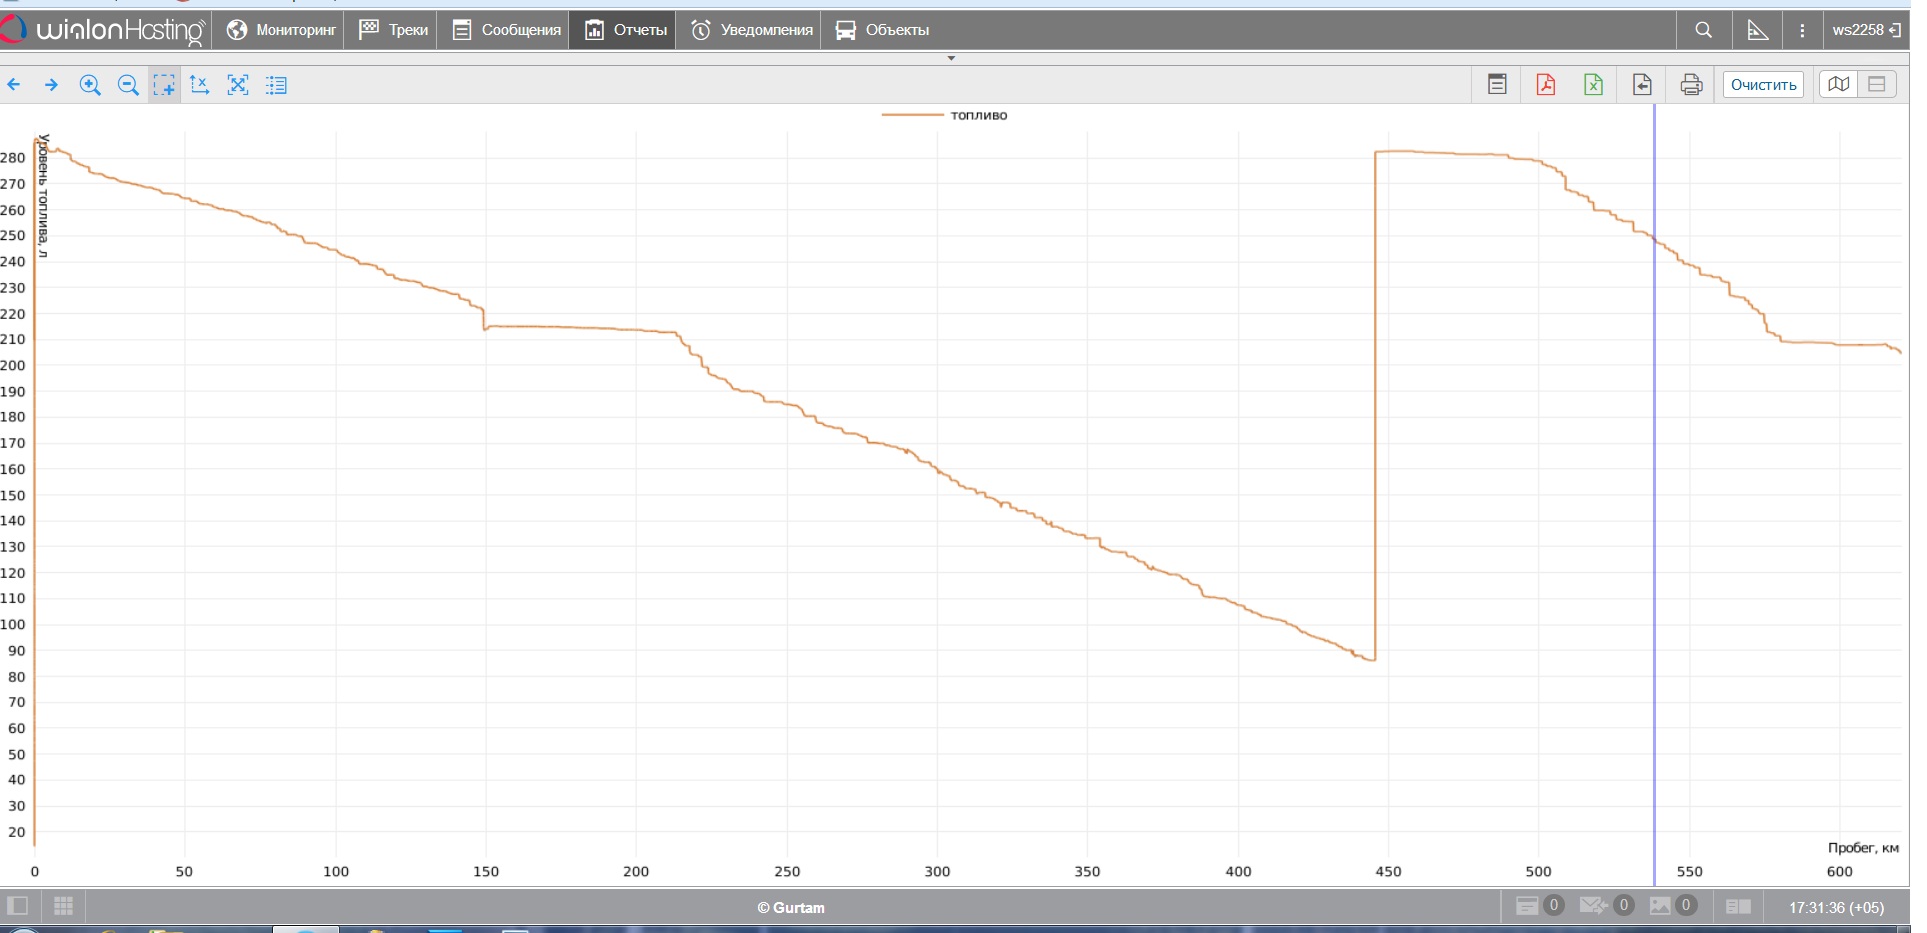
Task: Open the chart legend list options
Action: coord(277,85)
